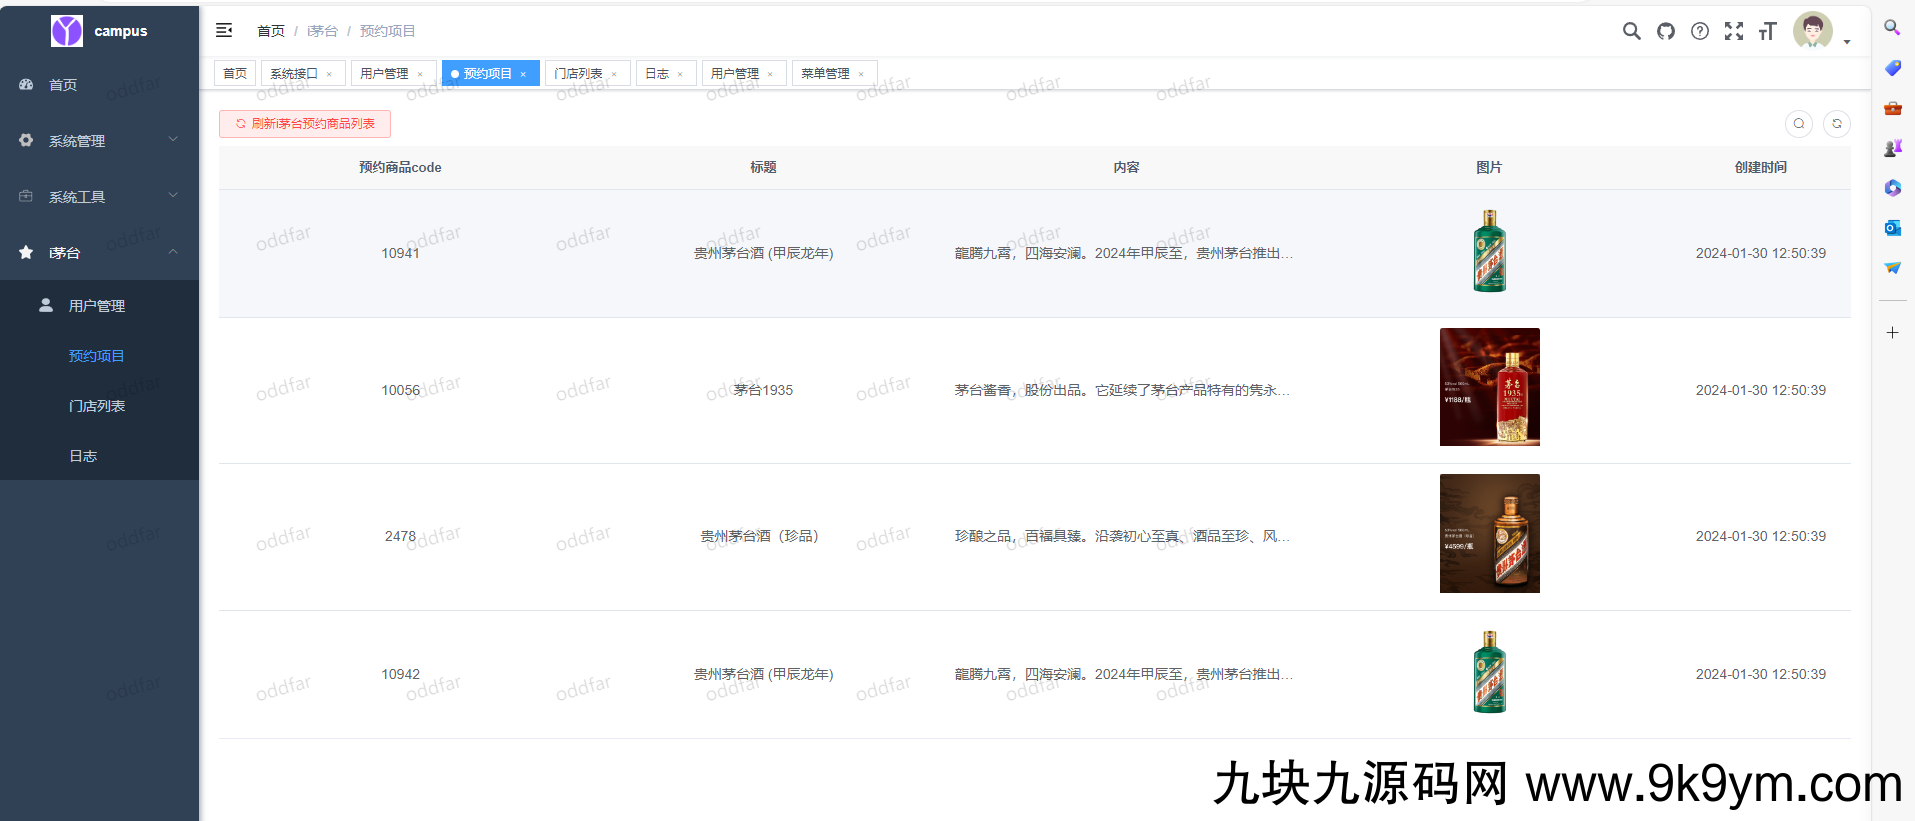Open the Outlook sidebar icon
The height and width of the screenshot is (821, 1915).
(x=1892, y=228)
